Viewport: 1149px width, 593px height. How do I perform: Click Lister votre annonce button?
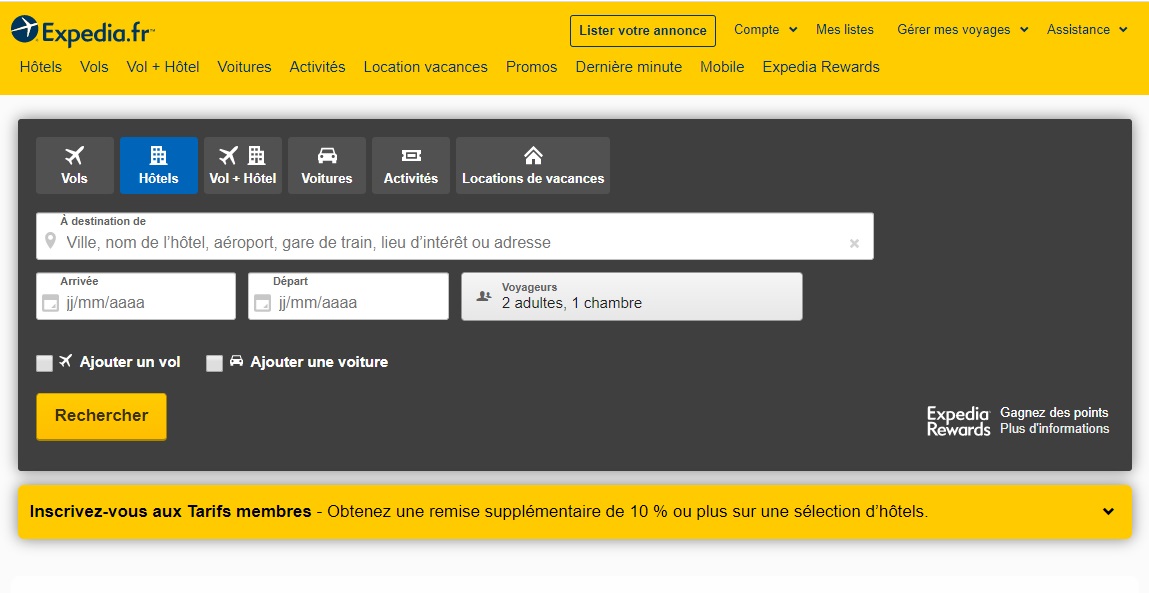point(643,31)
